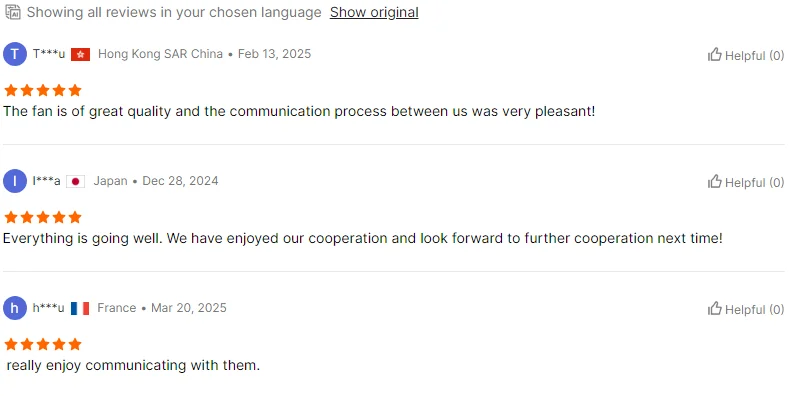806x396 pixels.
Task: Click the reviewer name T***u
Action: 49,54
